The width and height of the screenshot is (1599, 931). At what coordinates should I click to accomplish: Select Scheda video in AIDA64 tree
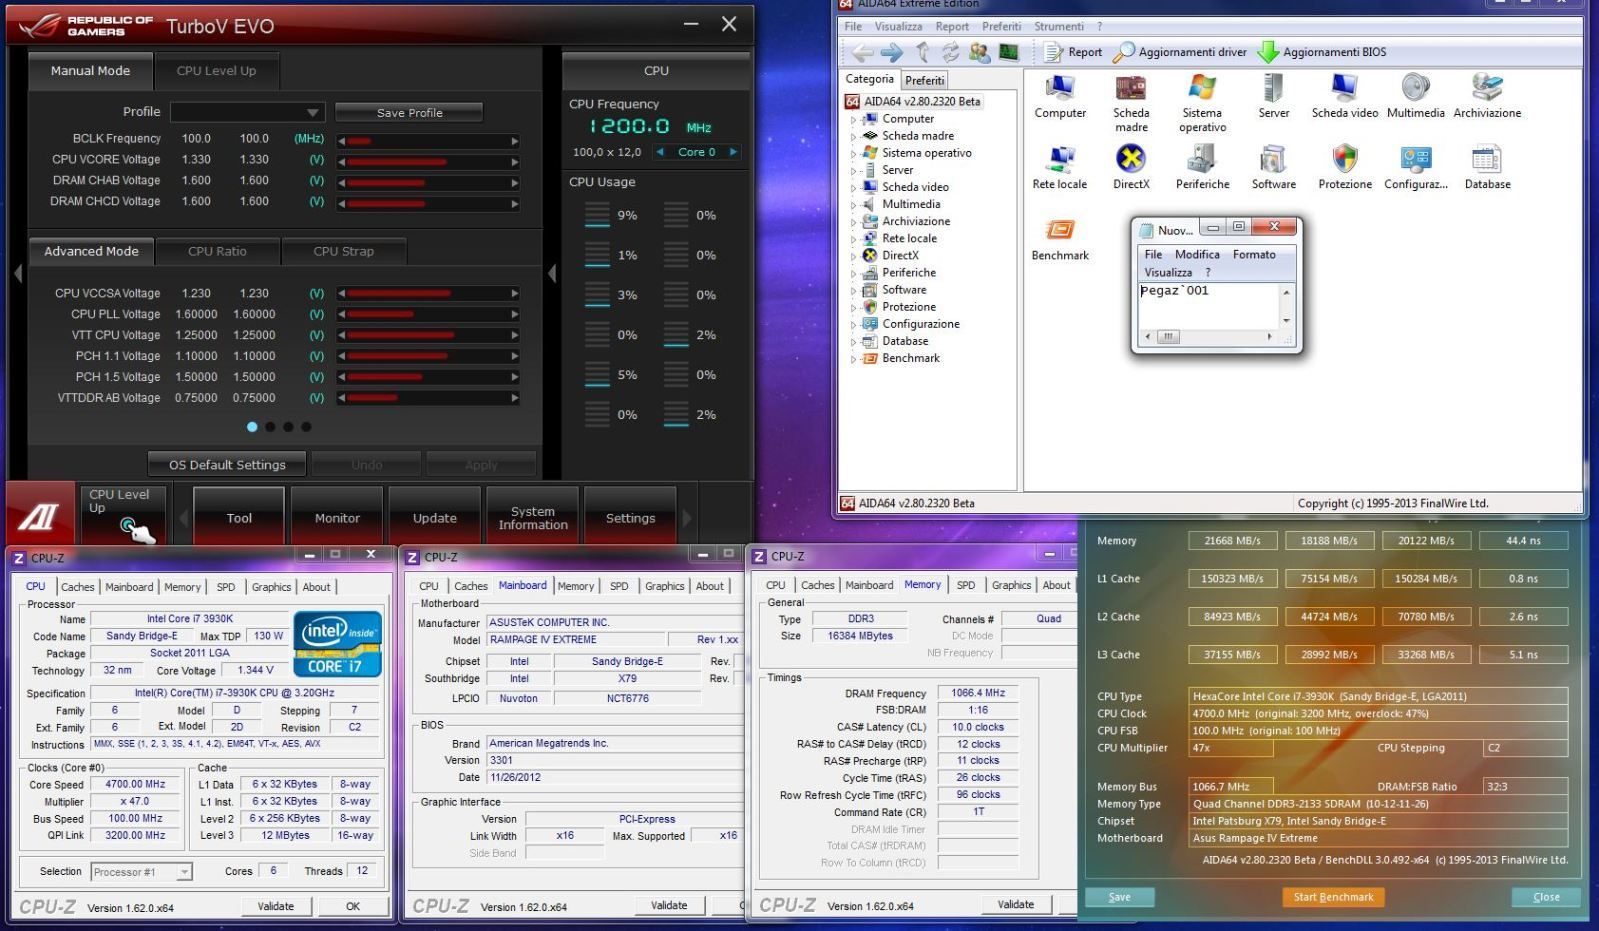pyautogui.click(x=915, y=187)
